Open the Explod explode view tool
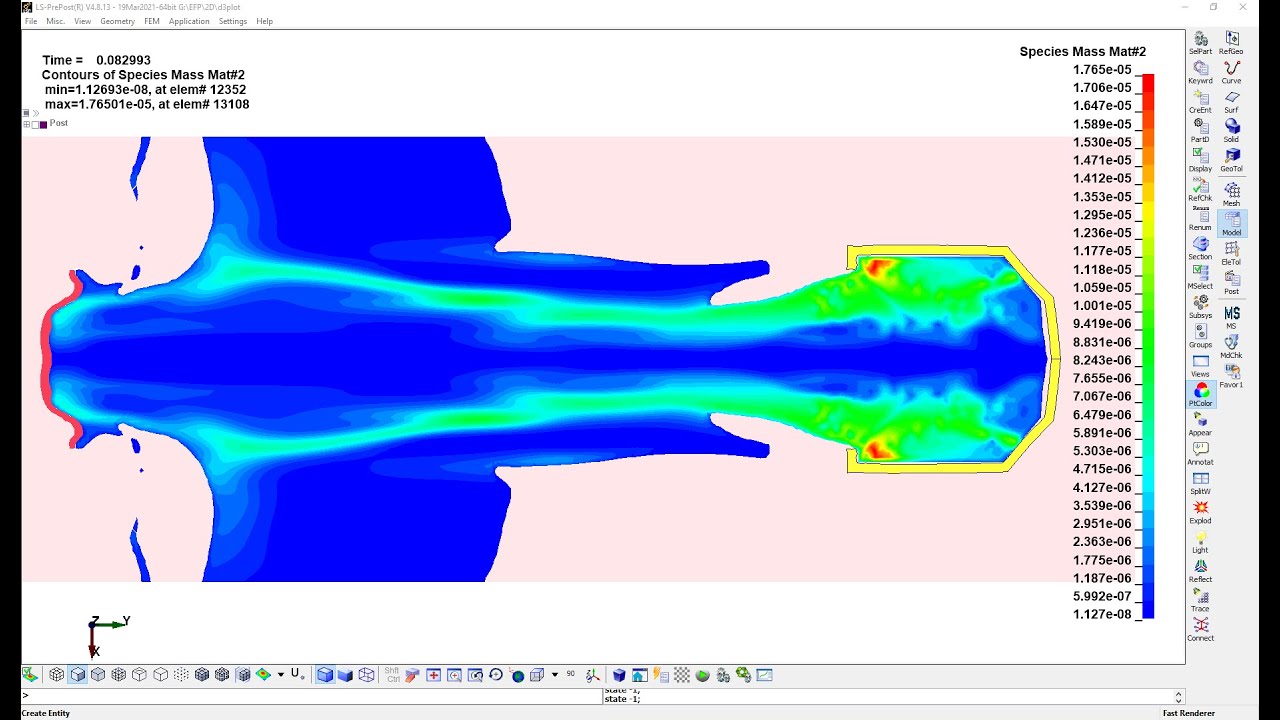The height and width of the screenshot is (720, 1280). coord(1200,512)
